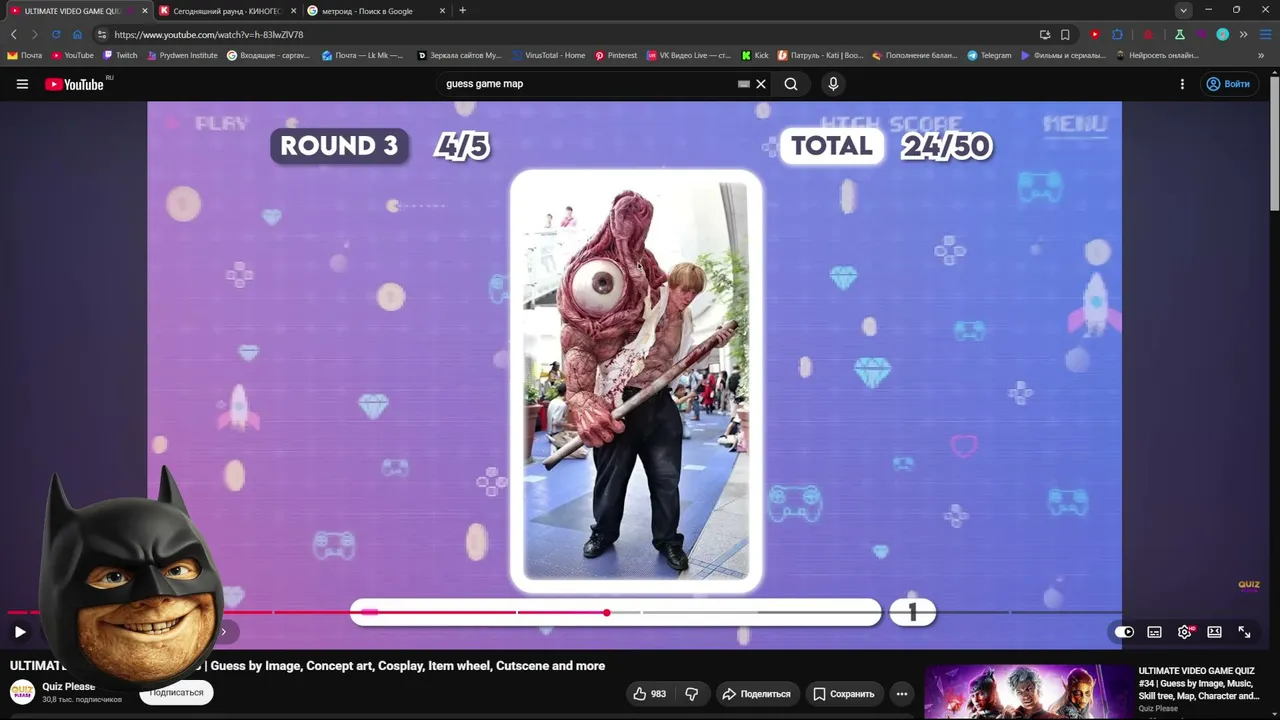Open the YouTube guide hamburger menu

tap(22, 84)
